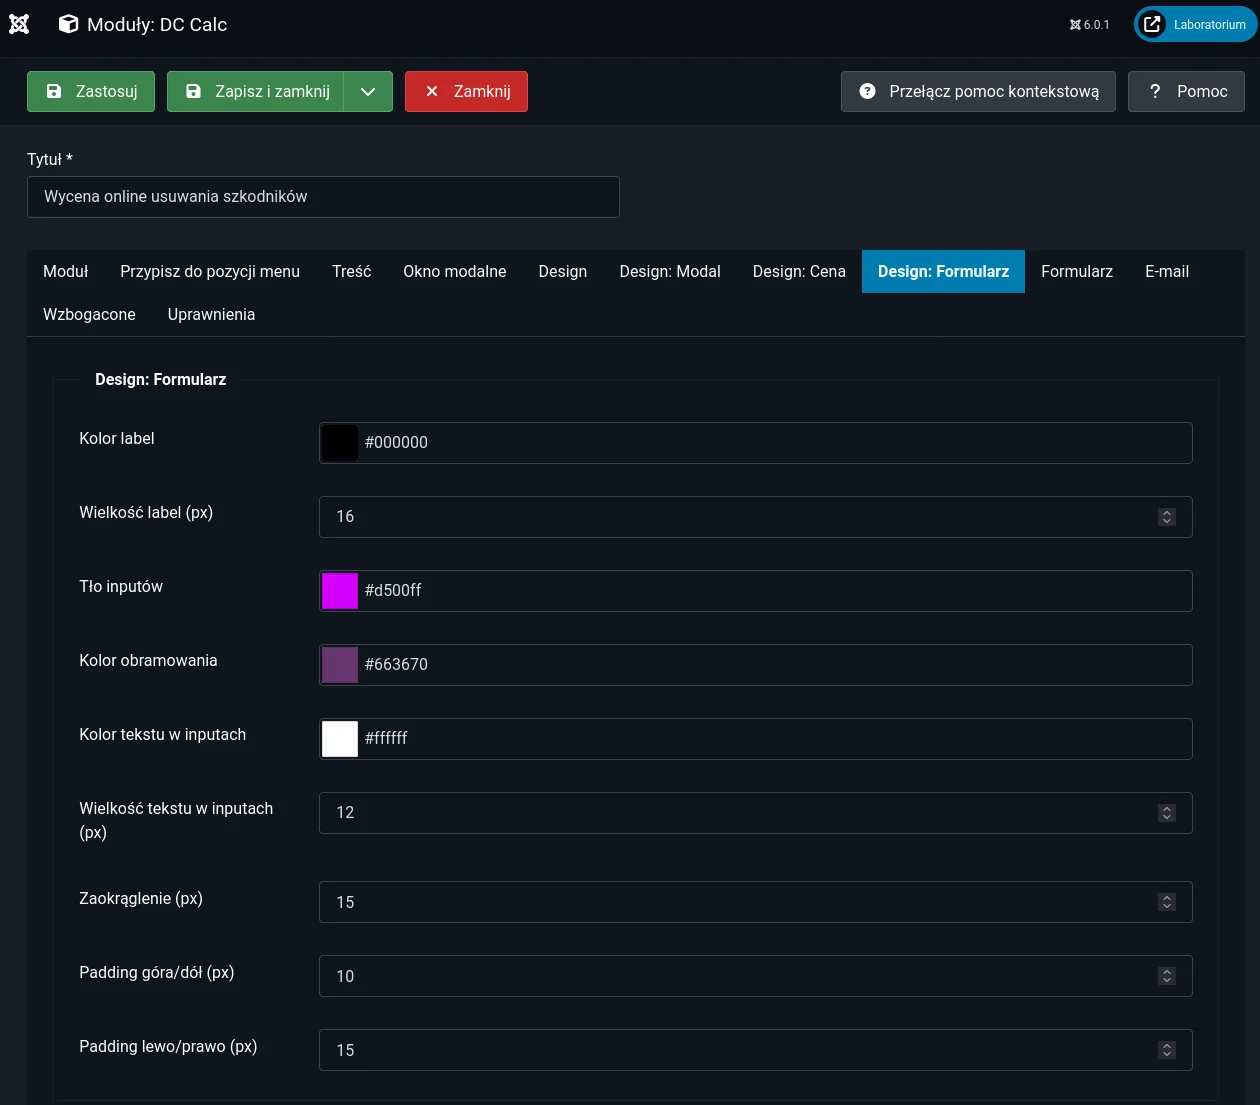Click Zapisz i zamknij button

click(x=256, y=91)
